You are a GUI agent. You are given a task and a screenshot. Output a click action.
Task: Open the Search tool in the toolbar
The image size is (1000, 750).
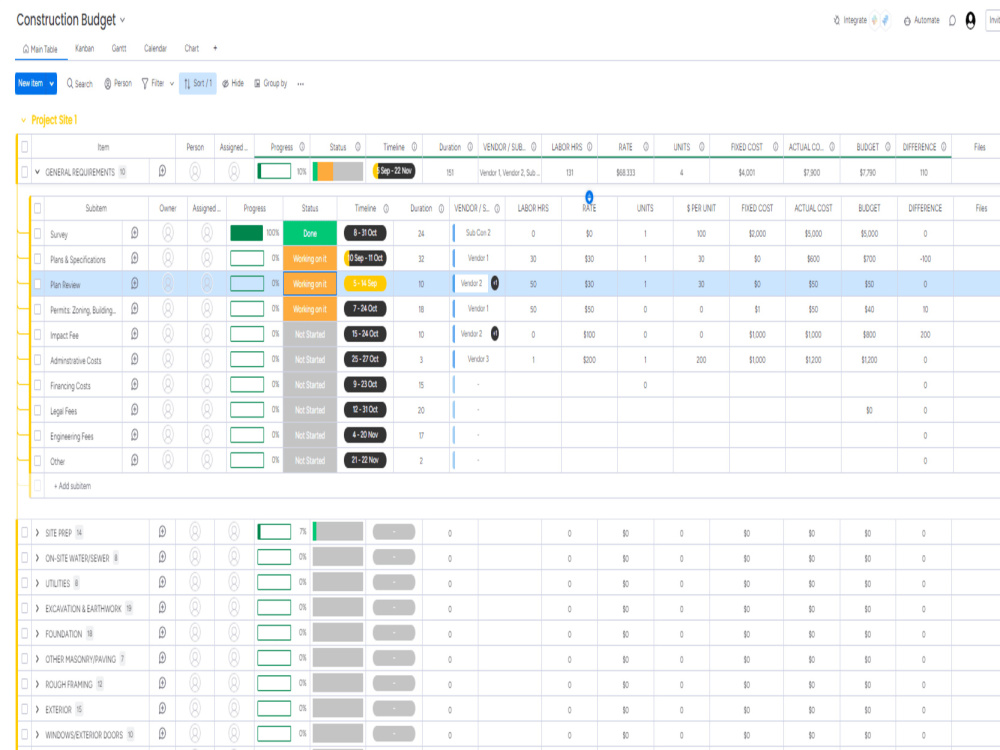pos(80,84)
